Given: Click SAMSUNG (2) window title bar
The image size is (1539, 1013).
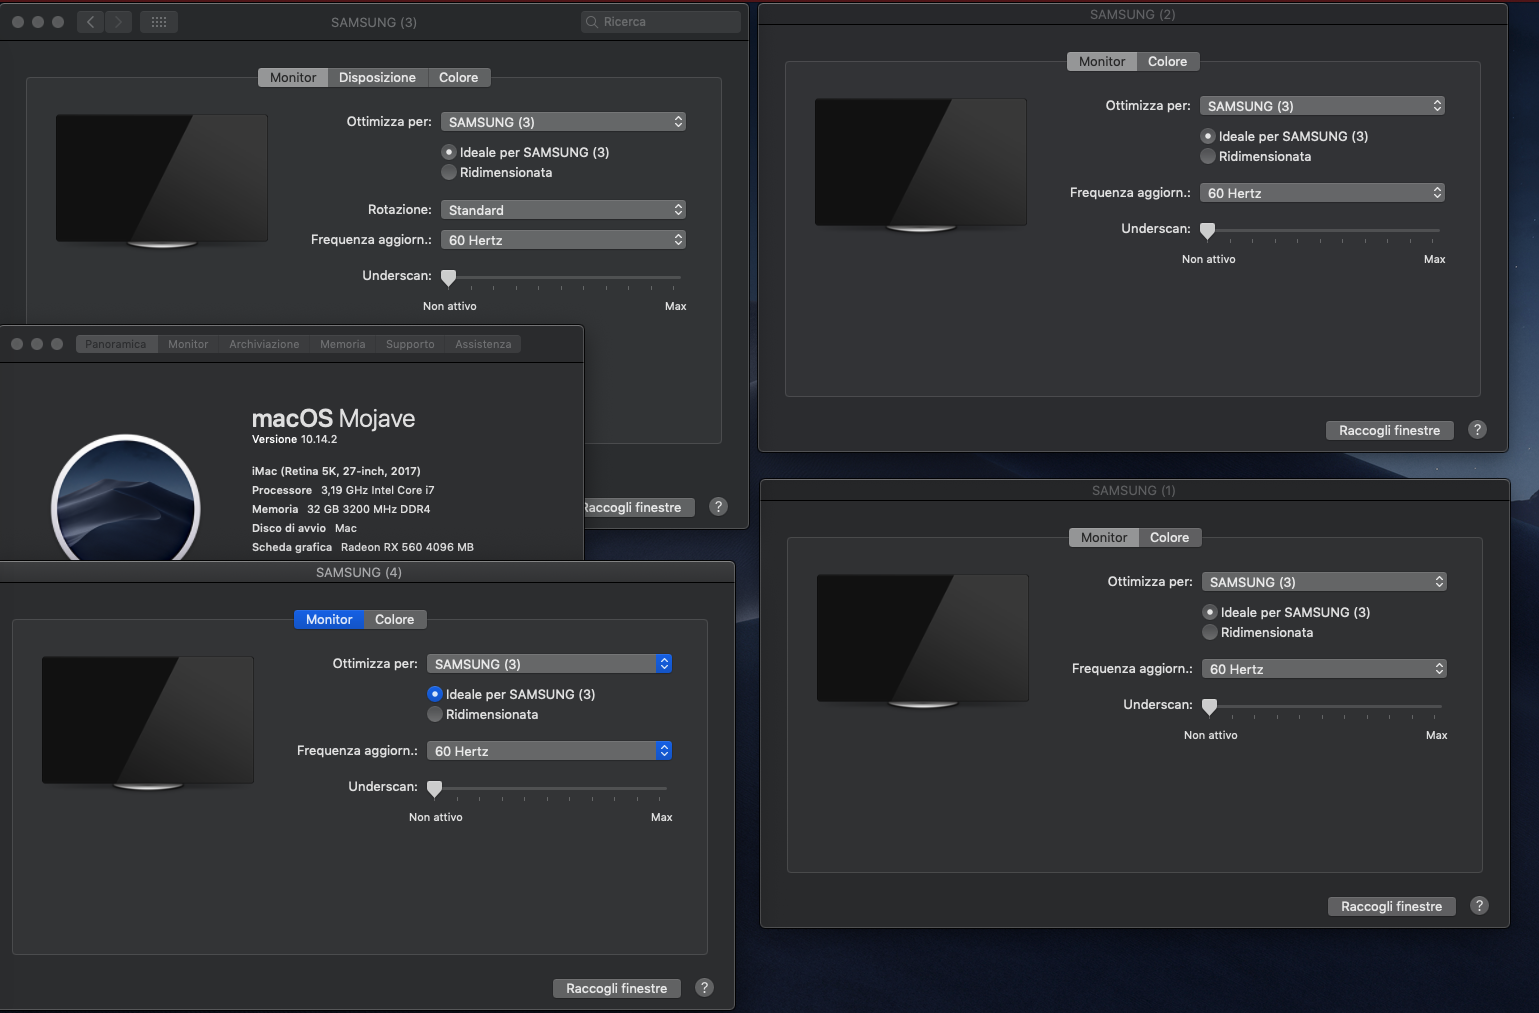Looking at the screenshot, I should [1133, 14].
